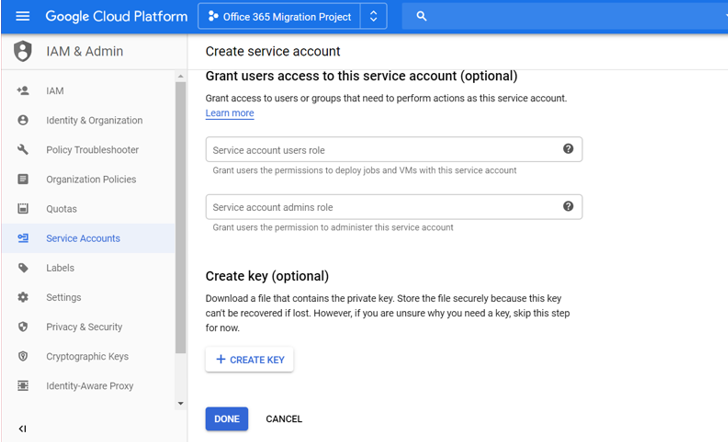Click the Labels tag icon

(23, 268)
